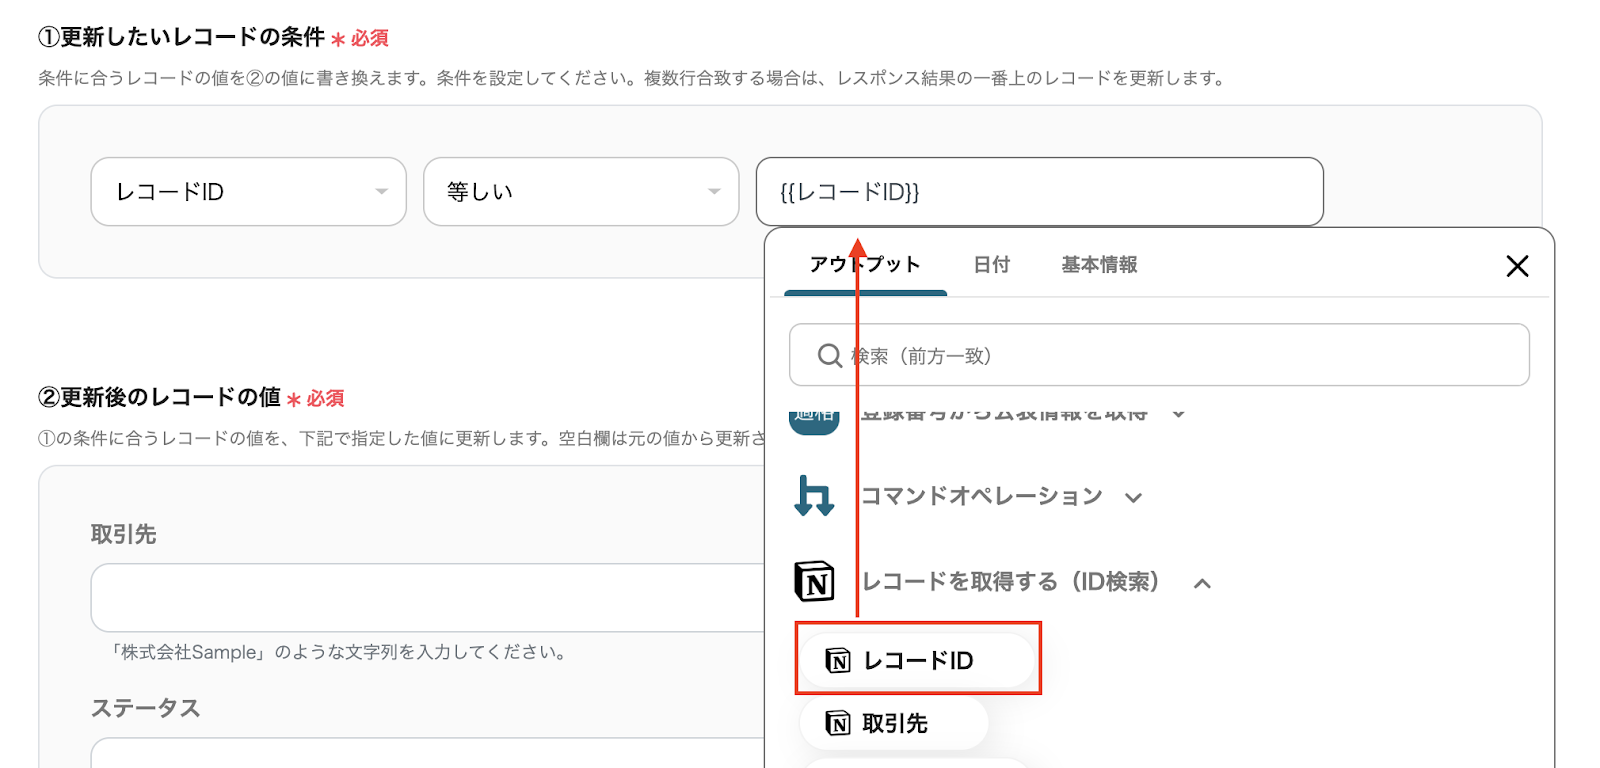Select the 取引先 output chip
1600x768 pixels.
(x=894, y=723)
